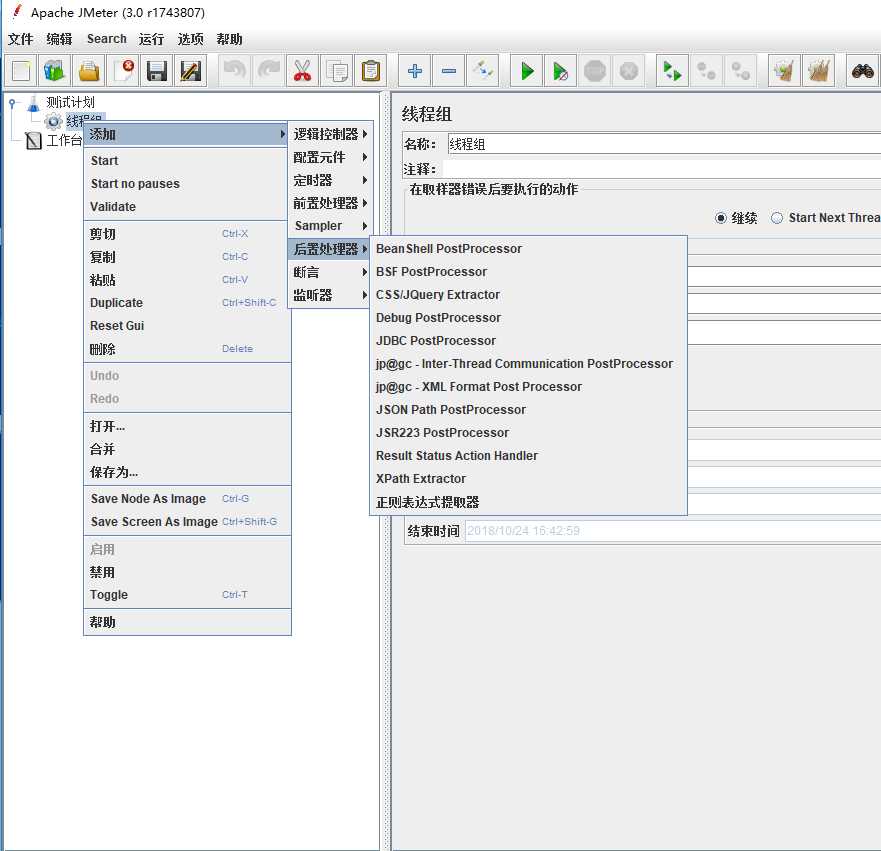Open the 编辑 menu
The image size is (881, 851).
click(x=60, y=39)
